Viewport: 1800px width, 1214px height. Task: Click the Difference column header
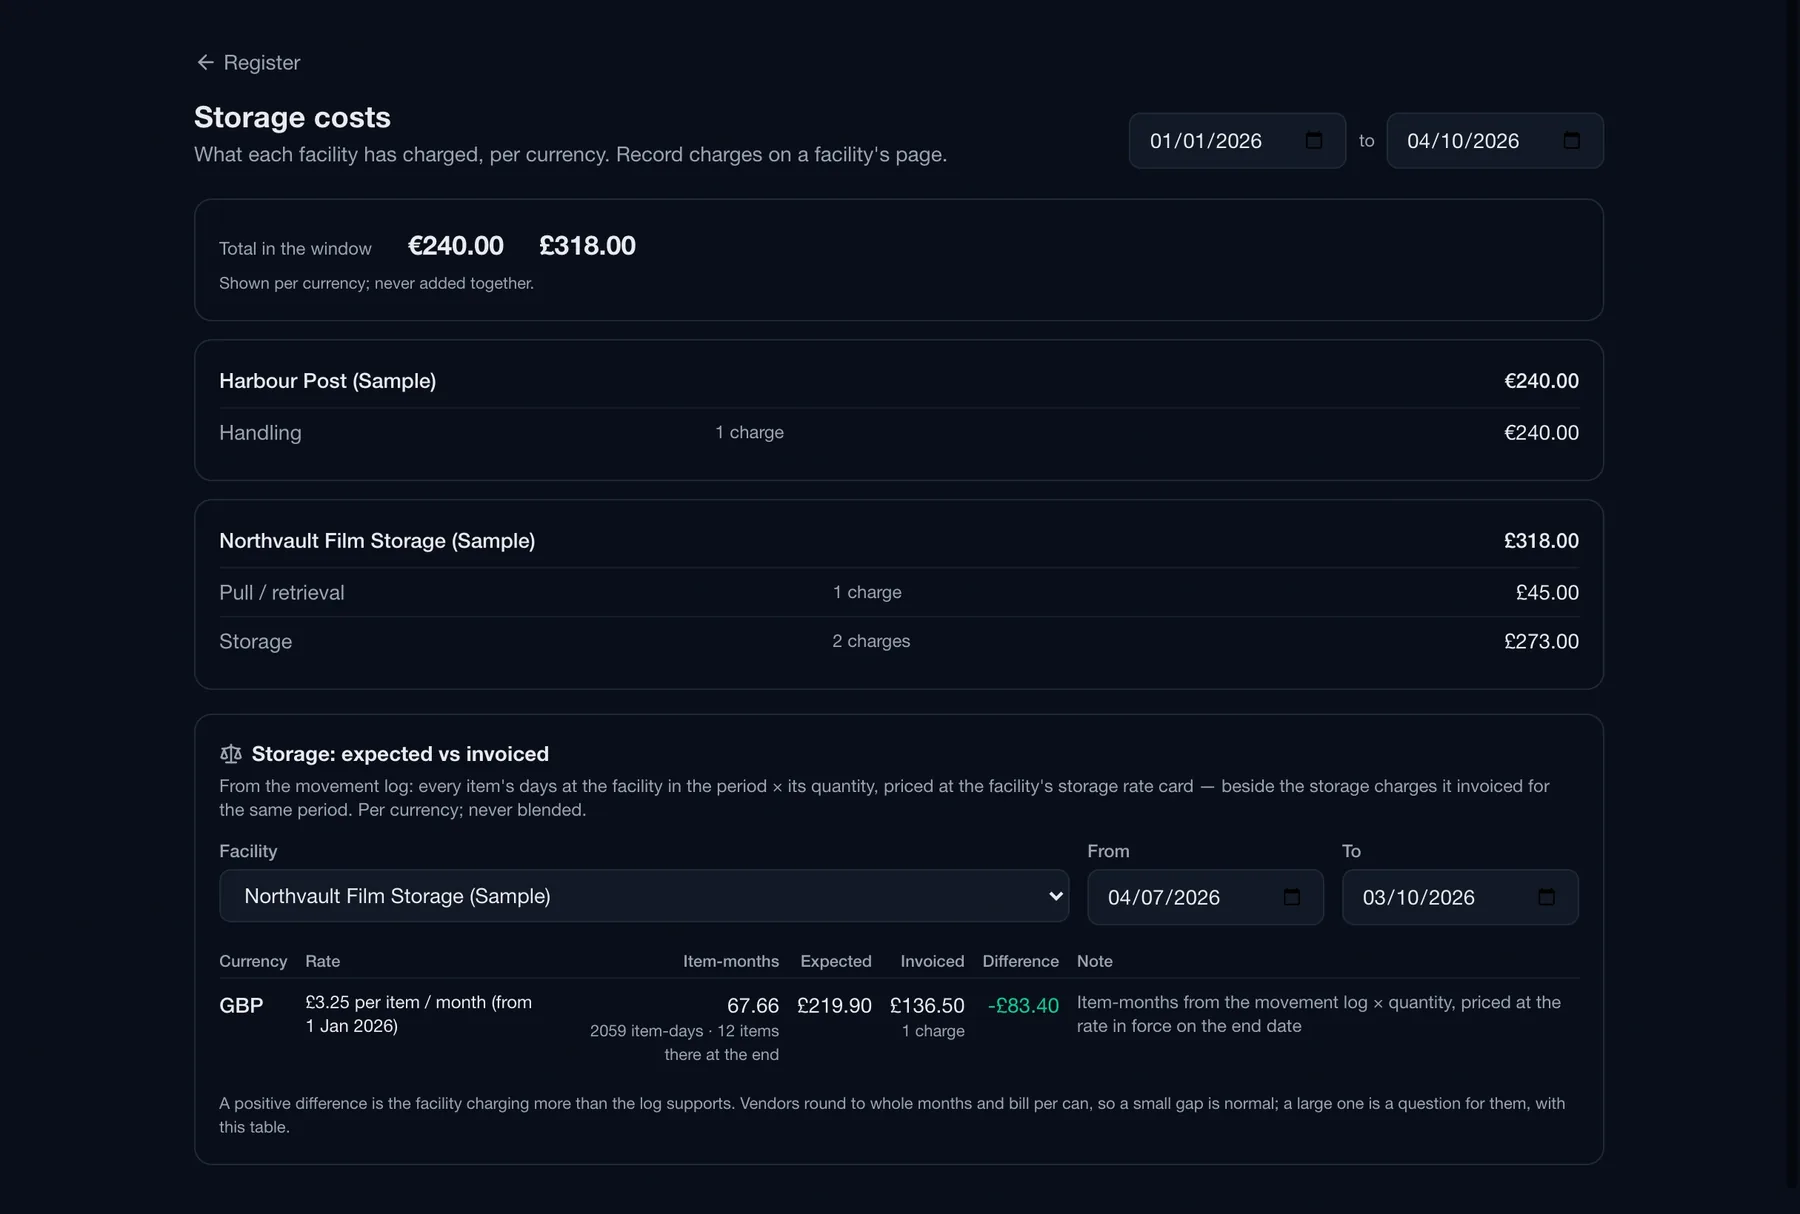click(1020, 961)
